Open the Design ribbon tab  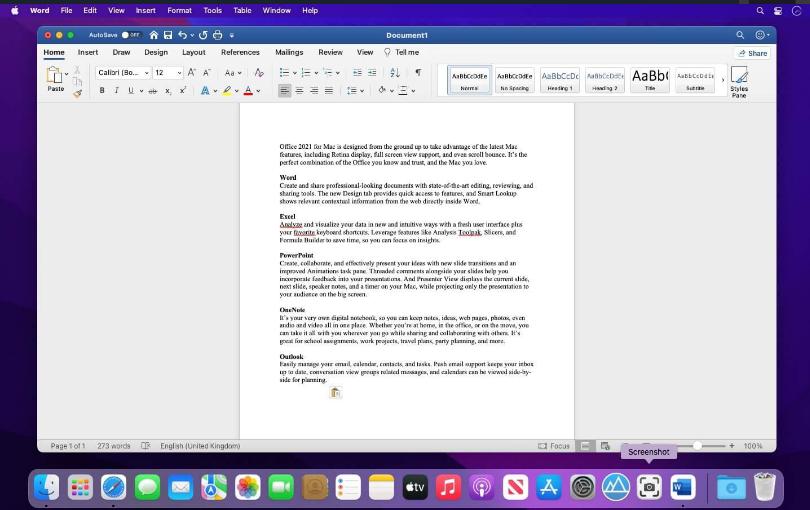(156, 52)
